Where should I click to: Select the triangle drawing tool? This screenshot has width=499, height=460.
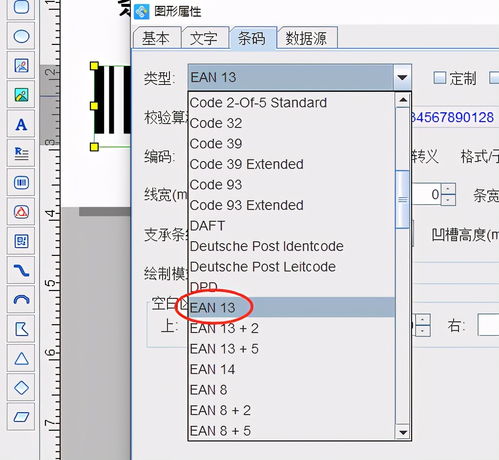[x=21, y=359]
